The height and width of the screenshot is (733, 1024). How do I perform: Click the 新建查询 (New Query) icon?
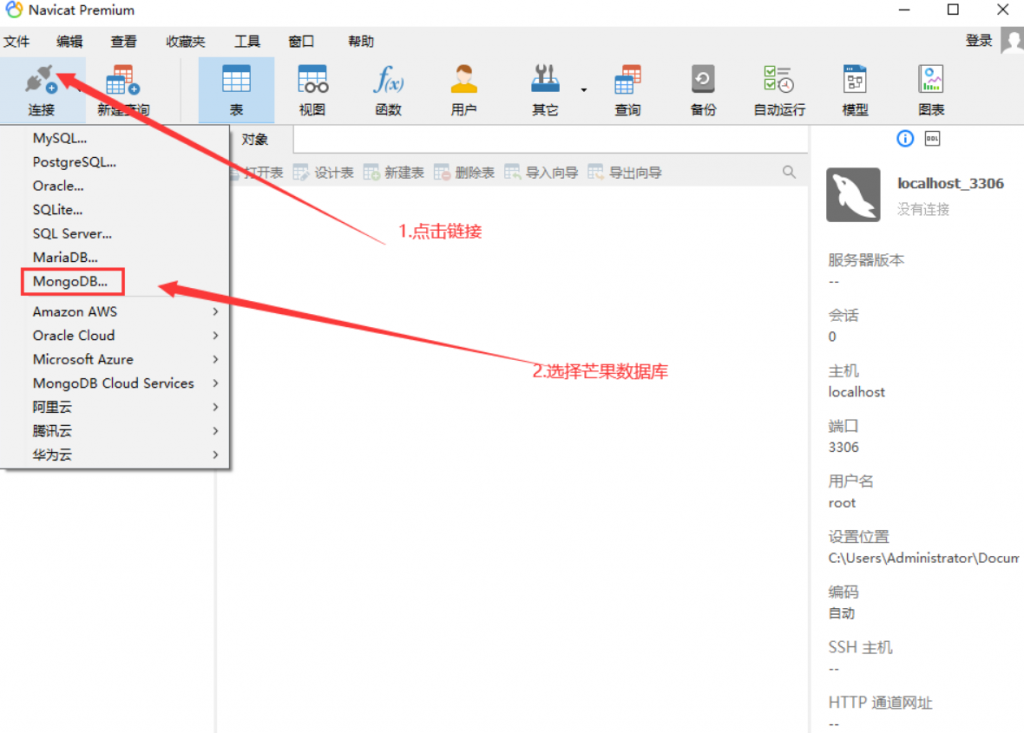pos(120,89)
